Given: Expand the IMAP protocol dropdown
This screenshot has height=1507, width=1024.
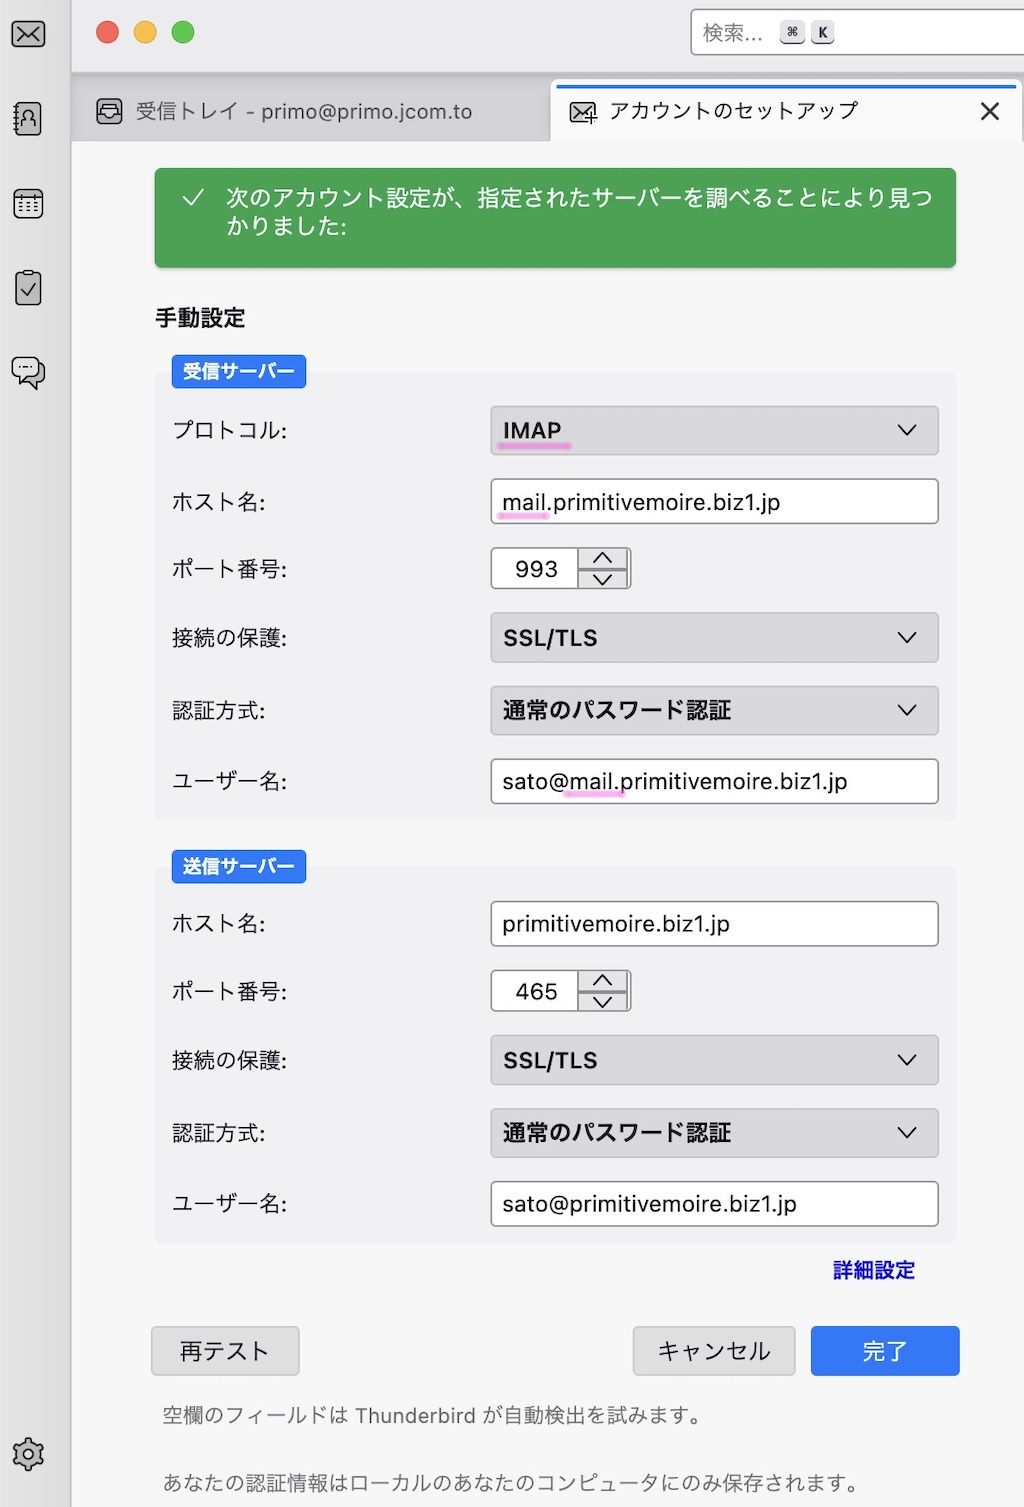Looking at the screenshot, I should point(714,430).
